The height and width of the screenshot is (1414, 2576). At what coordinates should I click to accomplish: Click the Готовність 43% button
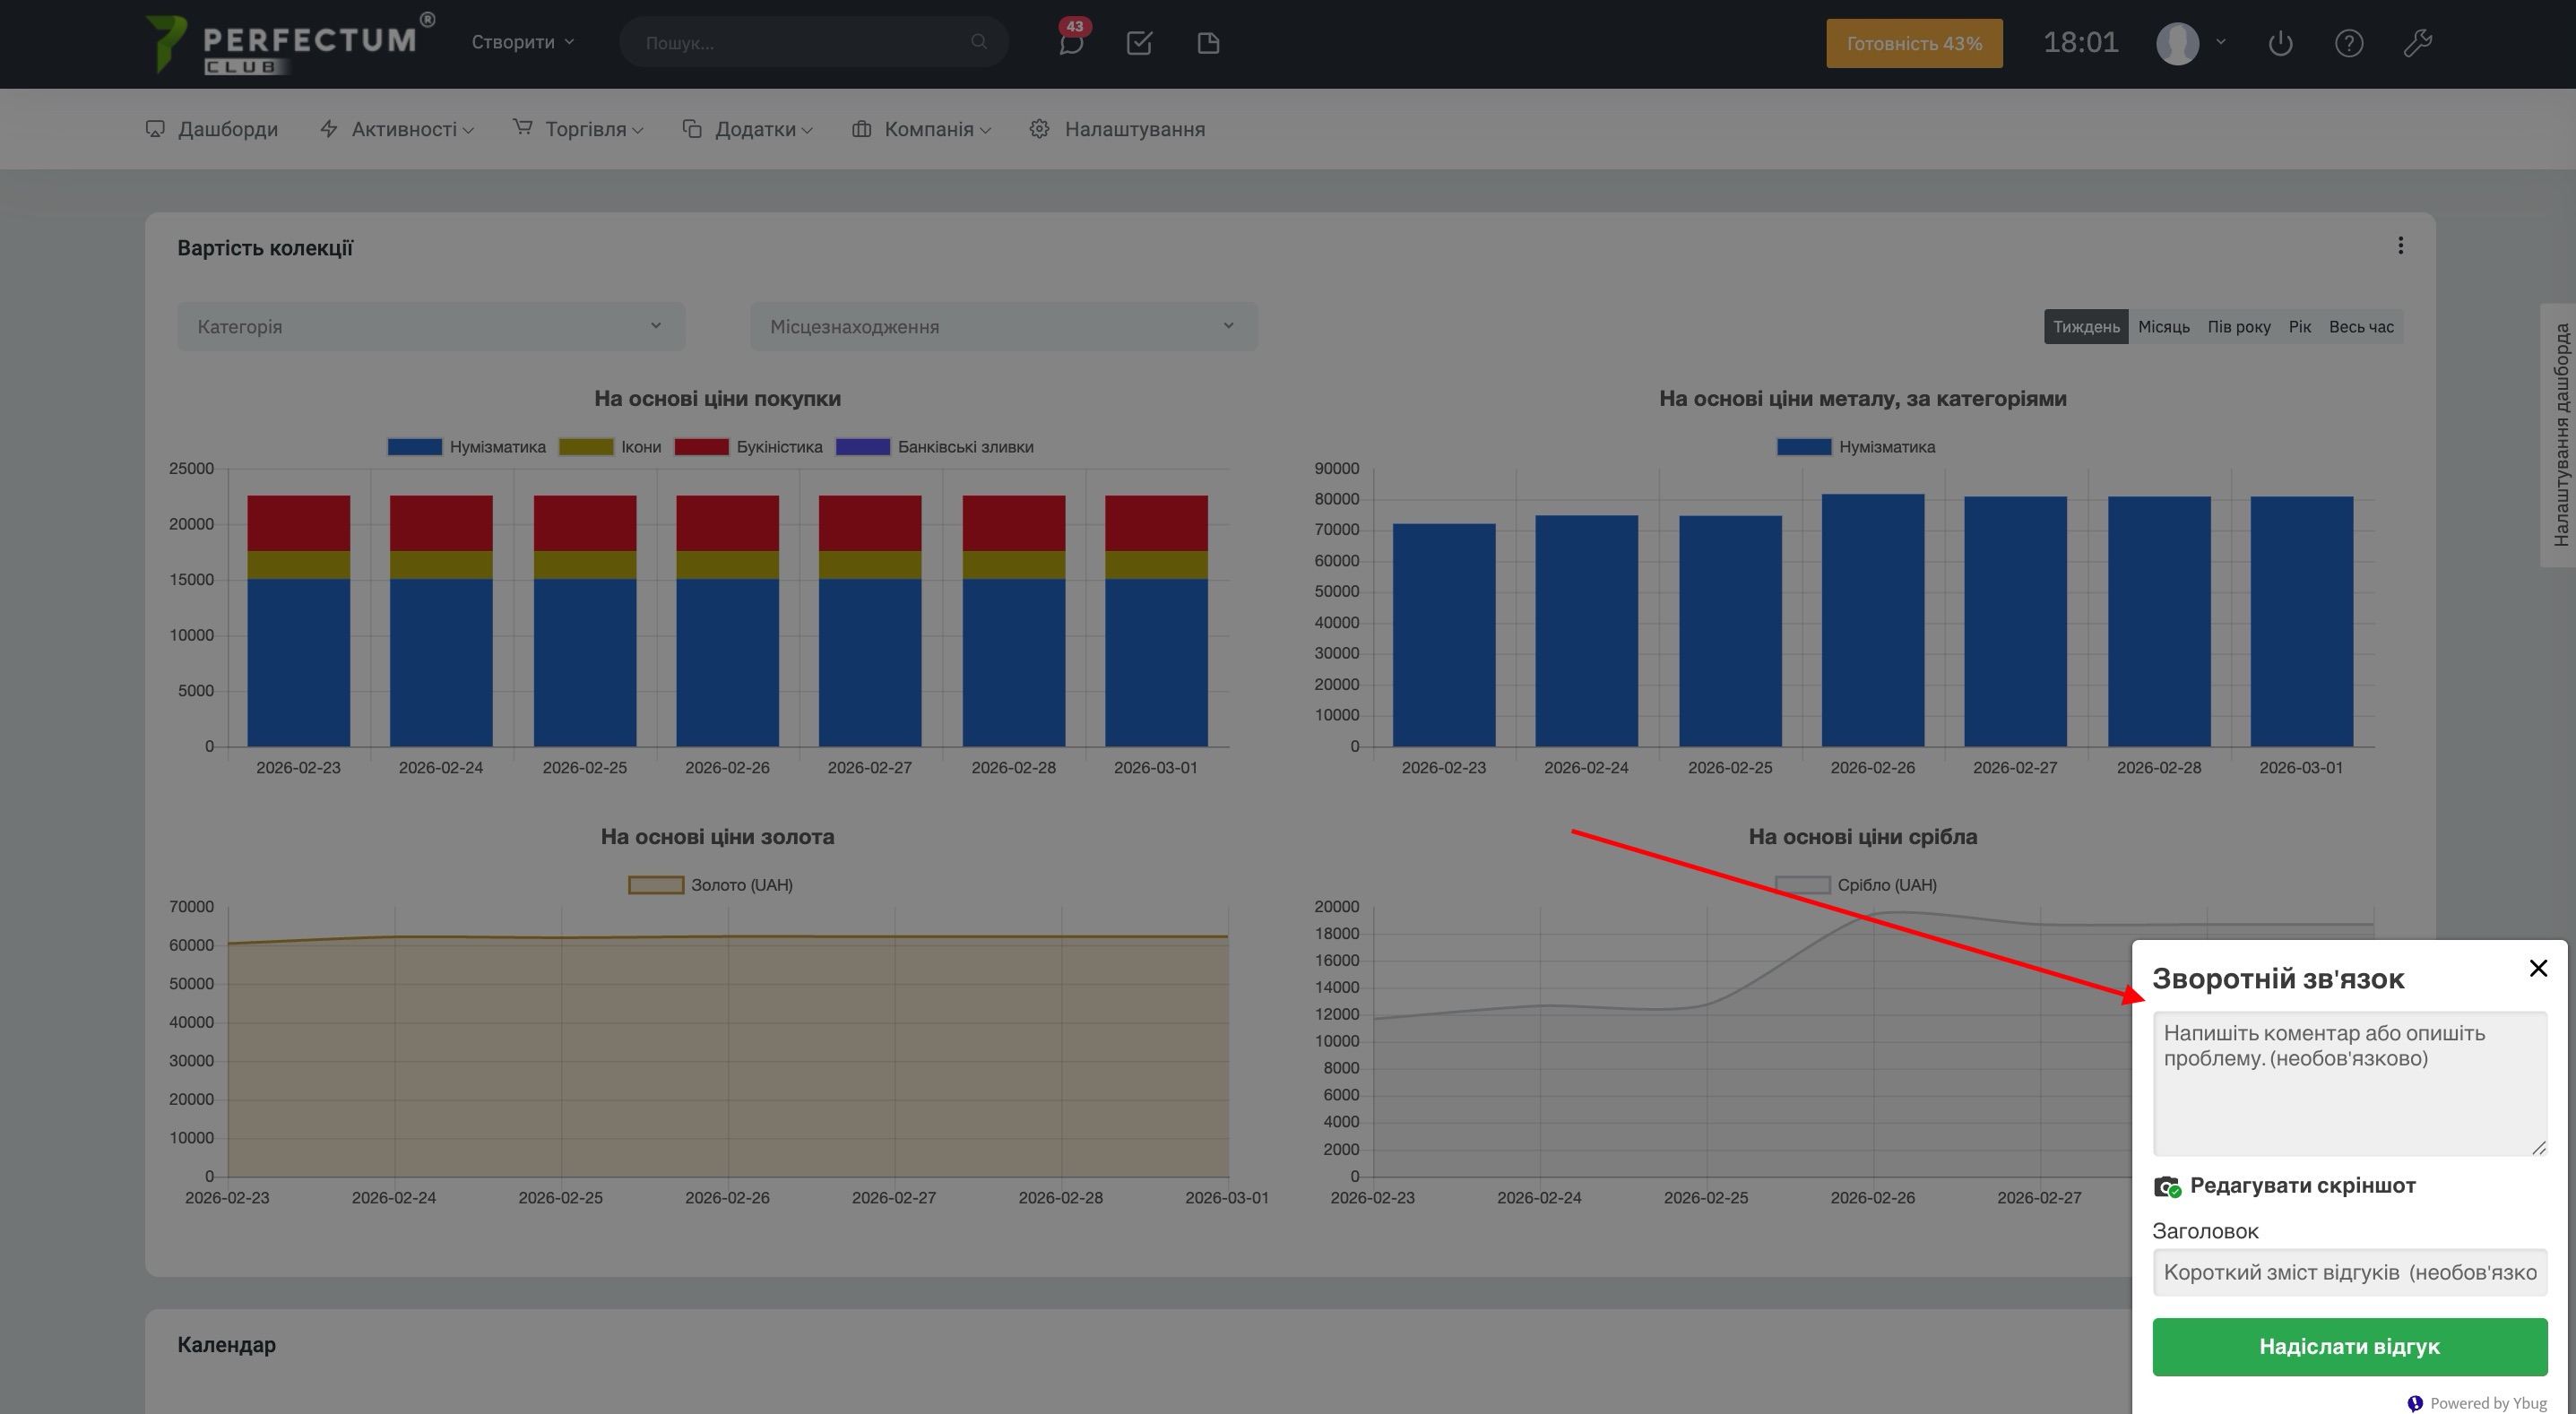[1913, 44]
